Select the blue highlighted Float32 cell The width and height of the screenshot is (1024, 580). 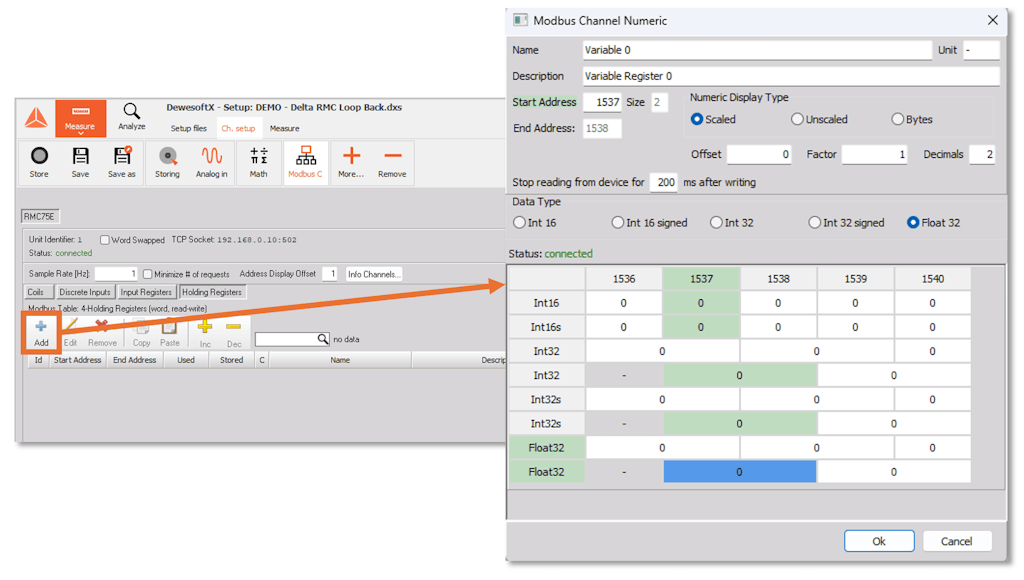point(739,472)
